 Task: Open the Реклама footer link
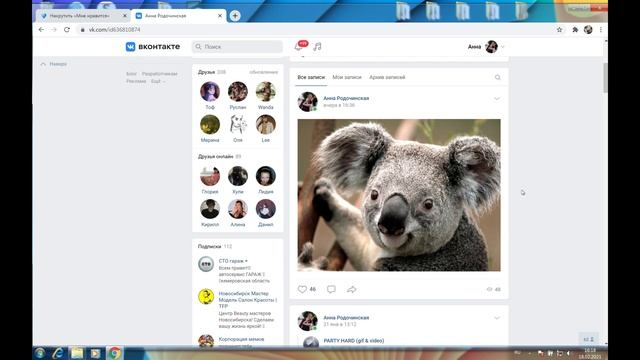(136, 81)
